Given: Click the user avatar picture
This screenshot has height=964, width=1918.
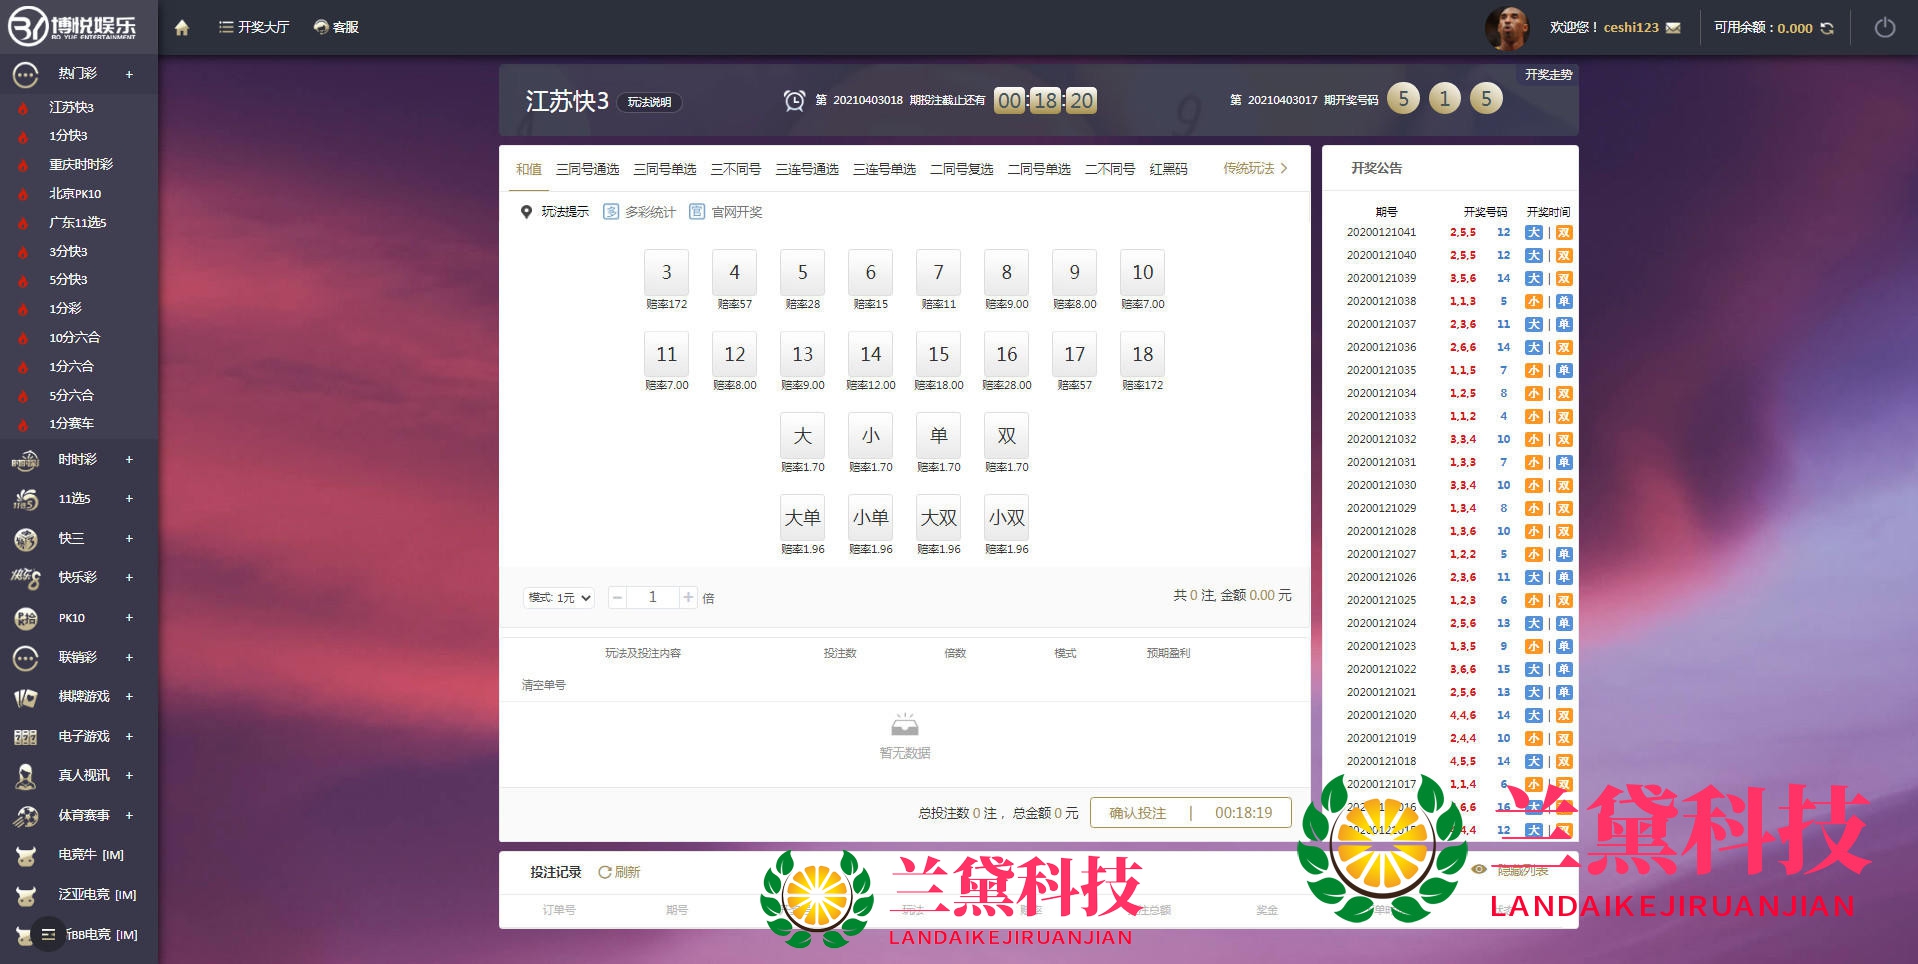Looking at the screenshot, I should pyautogui.click(x=1506, y=28).
